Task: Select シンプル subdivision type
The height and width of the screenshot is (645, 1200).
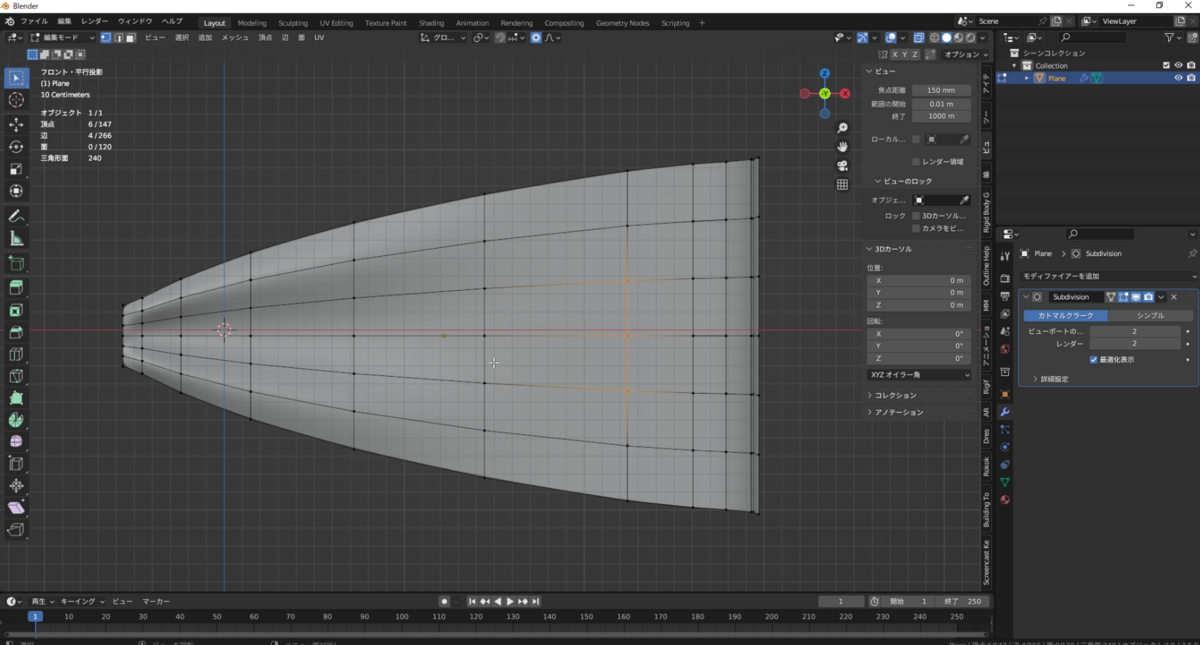Action: click(x=1150, y=315)
